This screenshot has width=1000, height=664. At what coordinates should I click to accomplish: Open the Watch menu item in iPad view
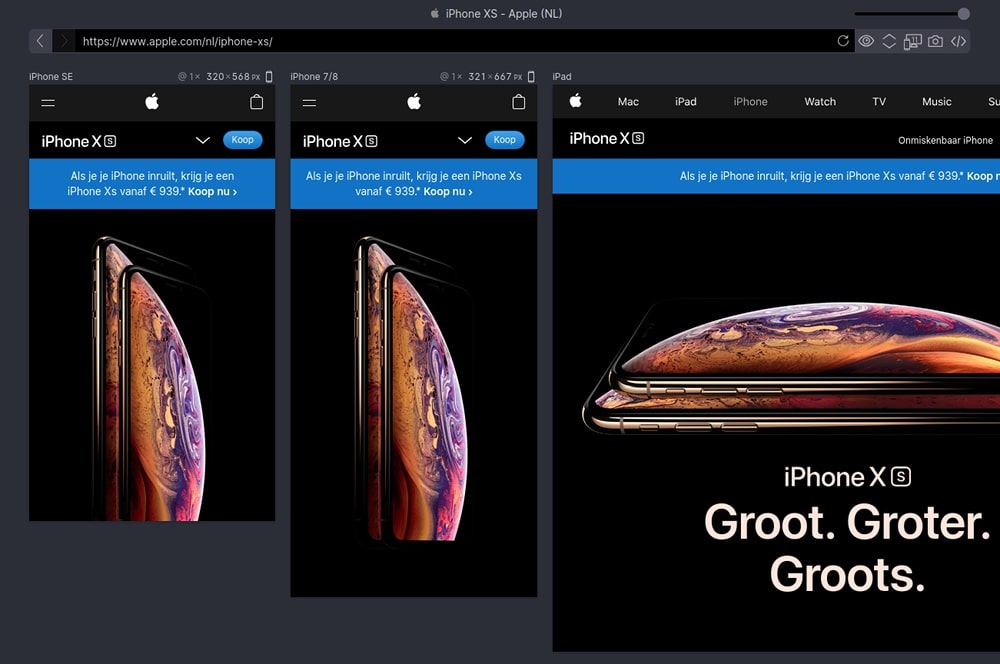pyautogui.click(x=820, y=101)
